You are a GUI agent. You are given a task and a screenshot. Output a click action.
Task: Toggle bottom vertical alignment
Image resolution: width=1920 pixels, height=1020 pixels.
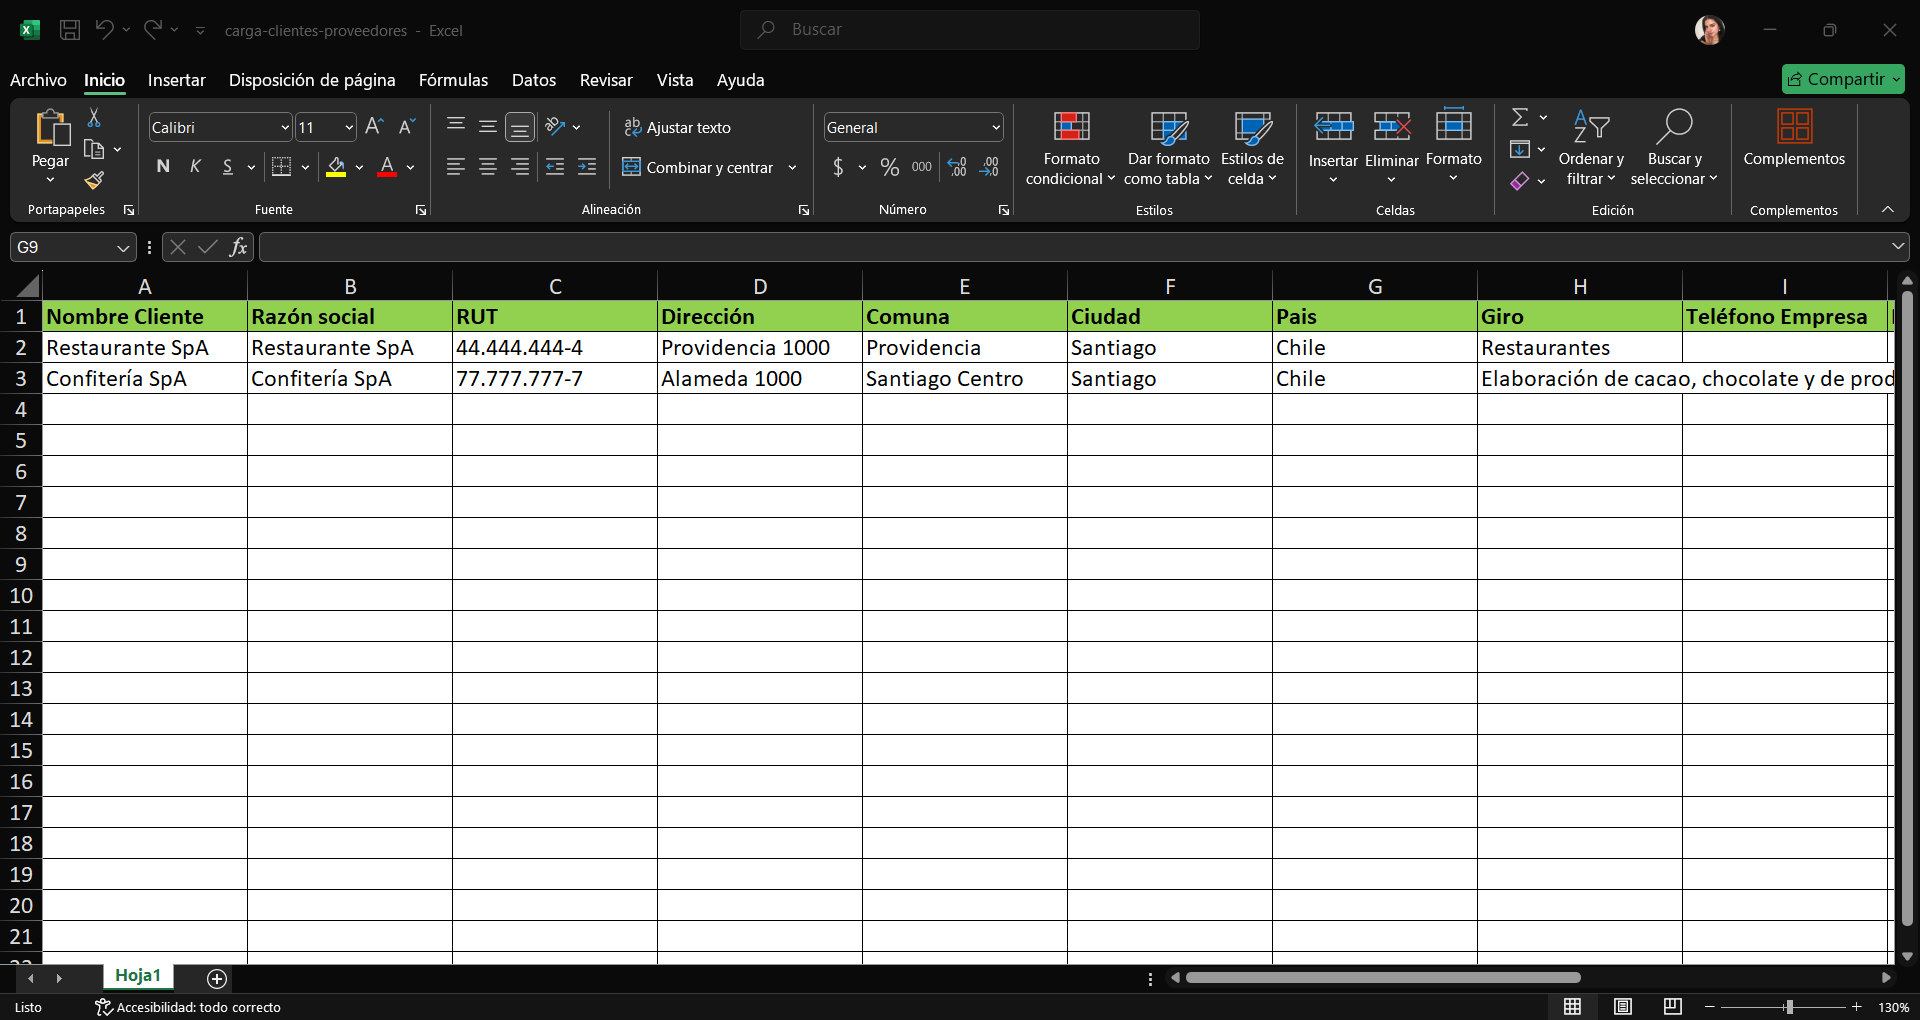click(x=520, y=127)
